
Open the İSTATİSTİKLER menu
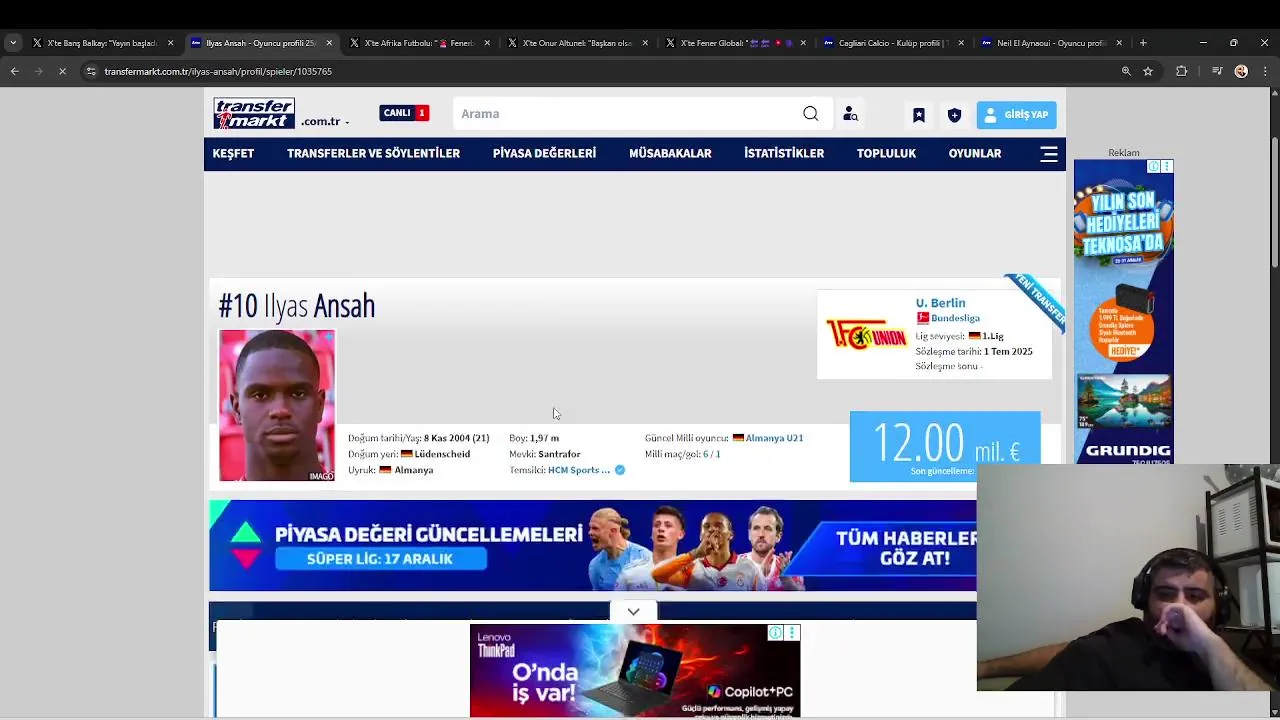tap(784, 153)
